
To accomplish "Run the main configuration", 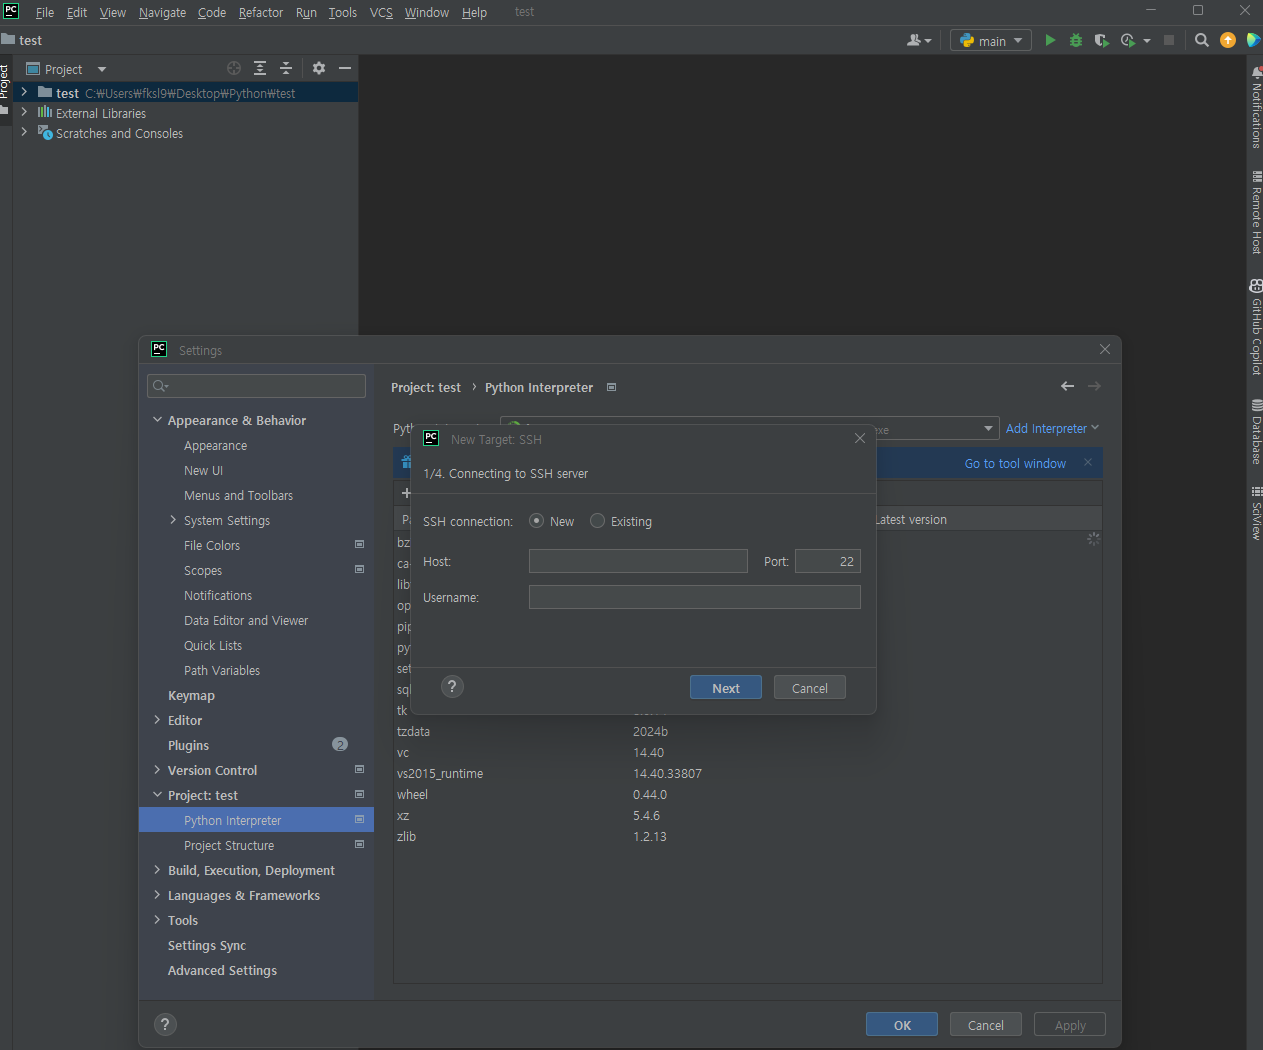I will [x=1049, y=40].
